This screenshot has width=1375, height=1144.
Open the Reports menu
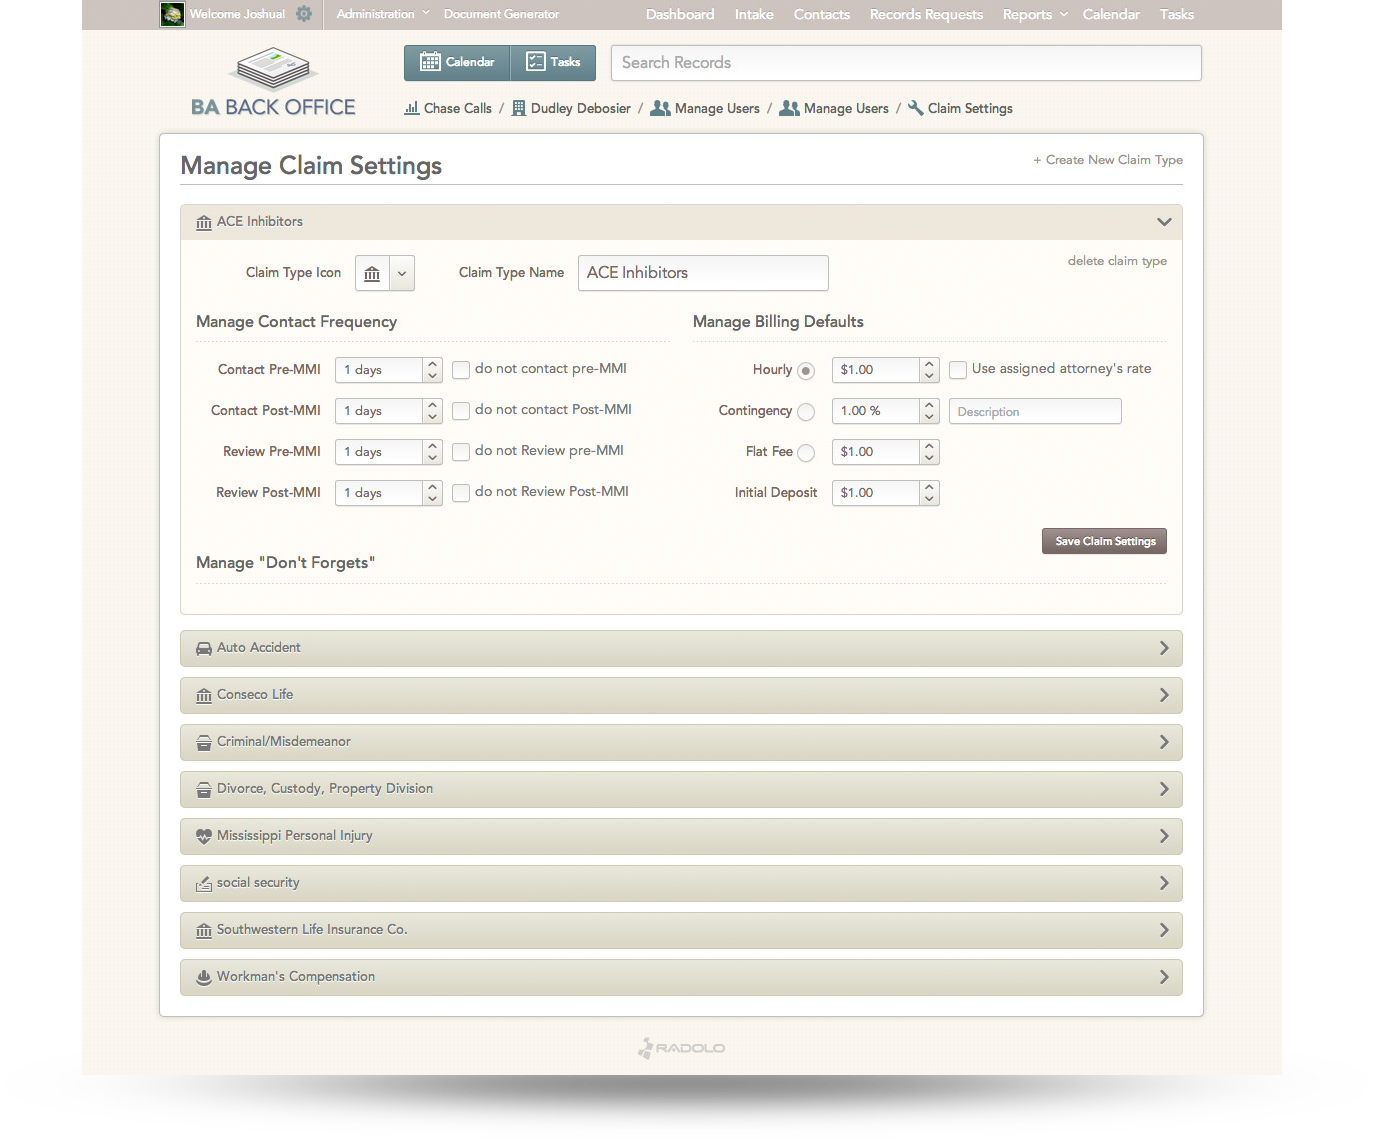[1034, 14]
